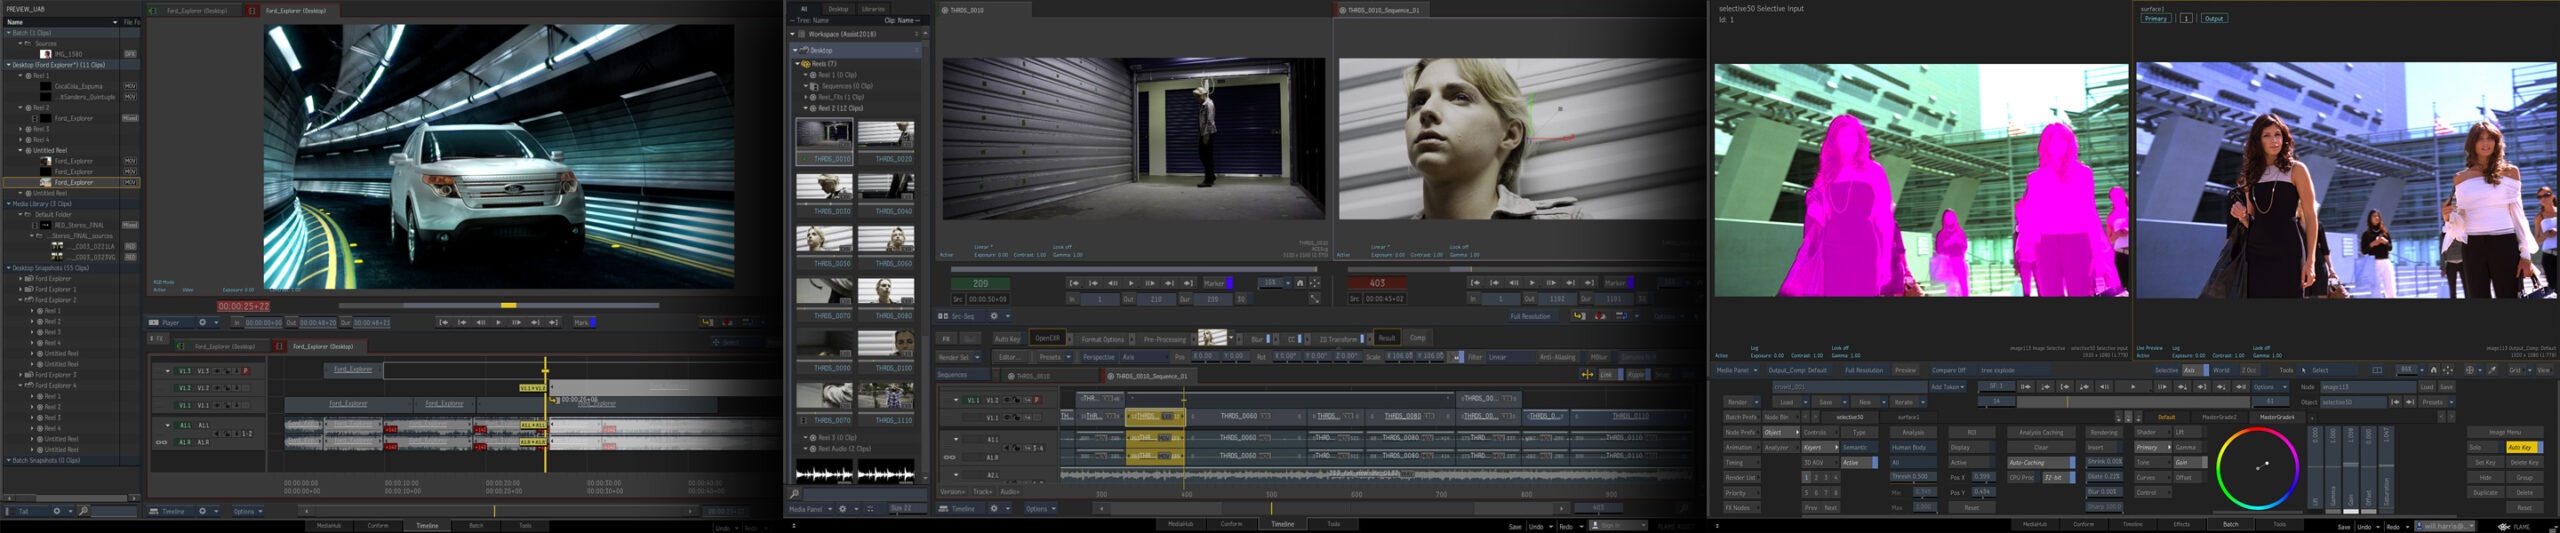Screen dimensions: 2560x533
Task: Switch to the Conform tab in left workspace
Action: [377, 525]
